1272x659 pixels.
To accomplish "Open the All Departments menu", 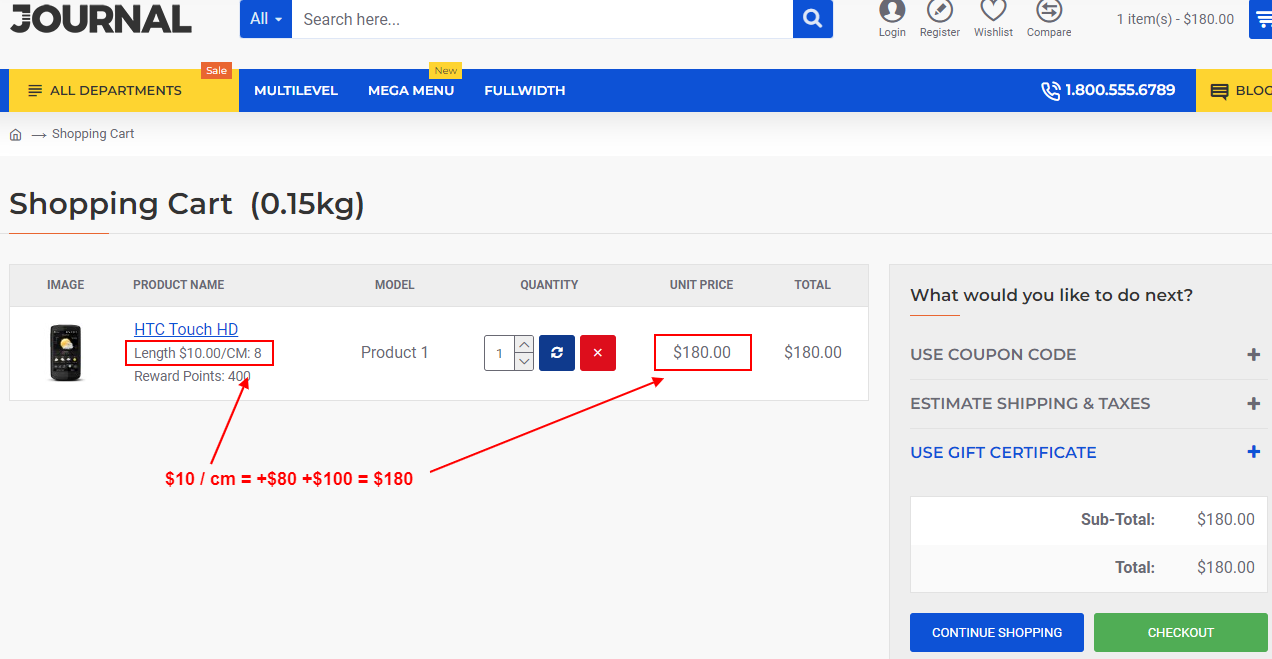I will coord(124,91).
